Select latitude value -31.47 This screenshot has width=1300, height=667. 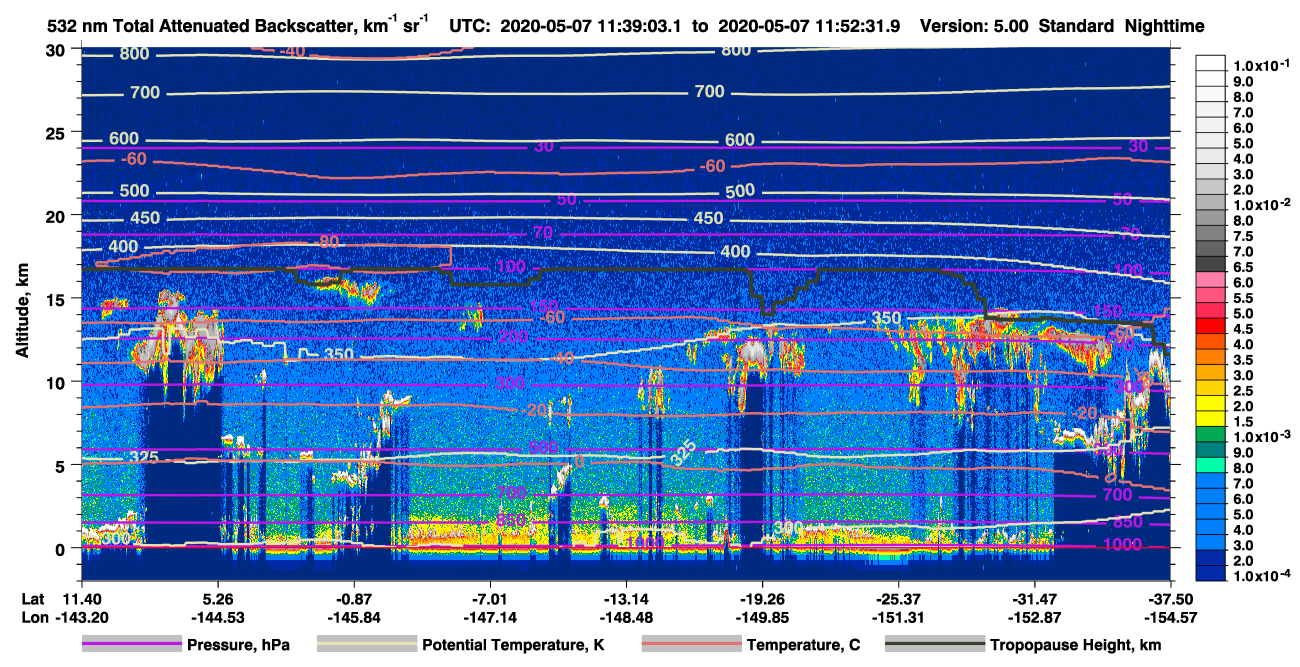[1034, 598]
